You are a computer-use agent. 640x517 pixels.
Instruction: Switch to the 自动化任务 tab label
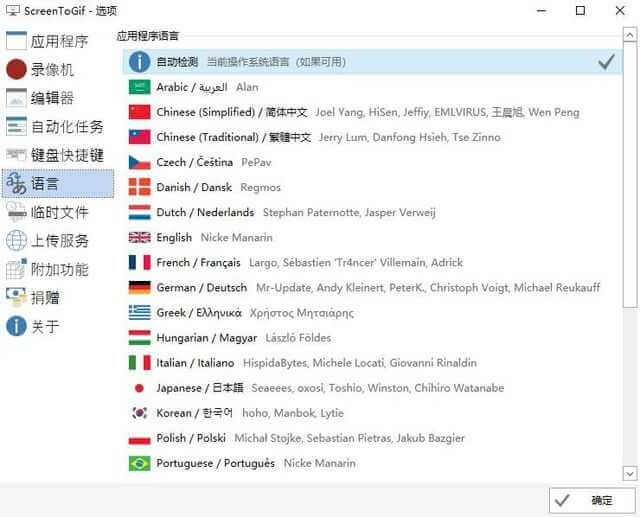tap(67, 127)
